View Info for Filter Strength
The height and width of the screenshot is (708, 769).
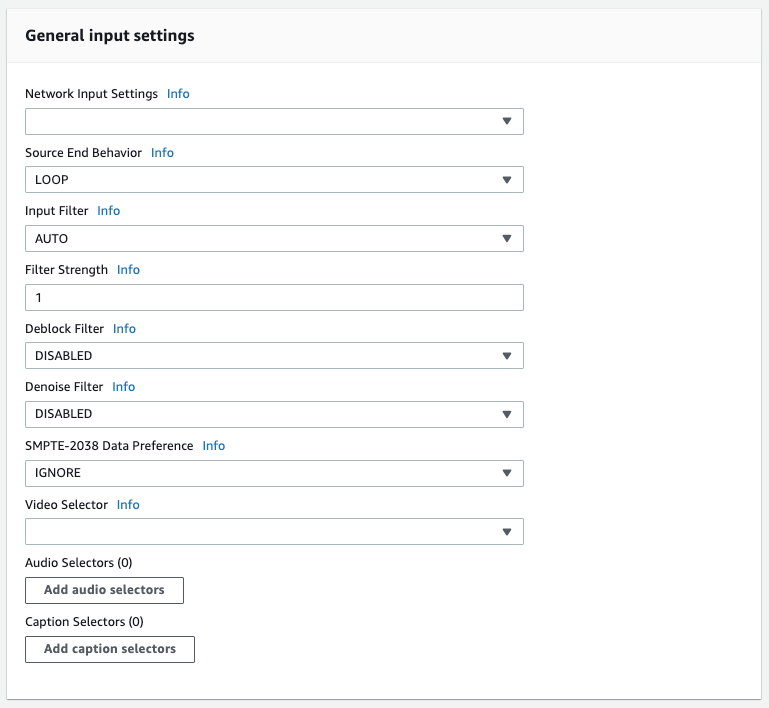128,270
